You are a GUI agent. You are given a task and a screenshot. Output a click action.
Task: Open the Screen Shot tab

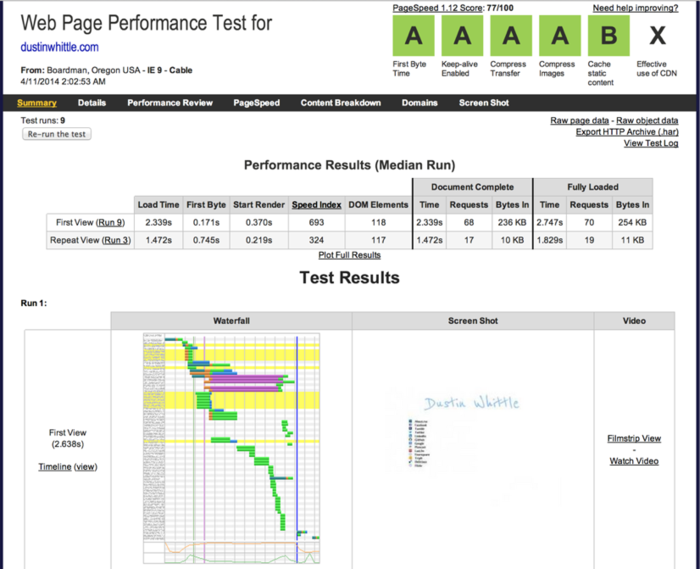(483, 103)
